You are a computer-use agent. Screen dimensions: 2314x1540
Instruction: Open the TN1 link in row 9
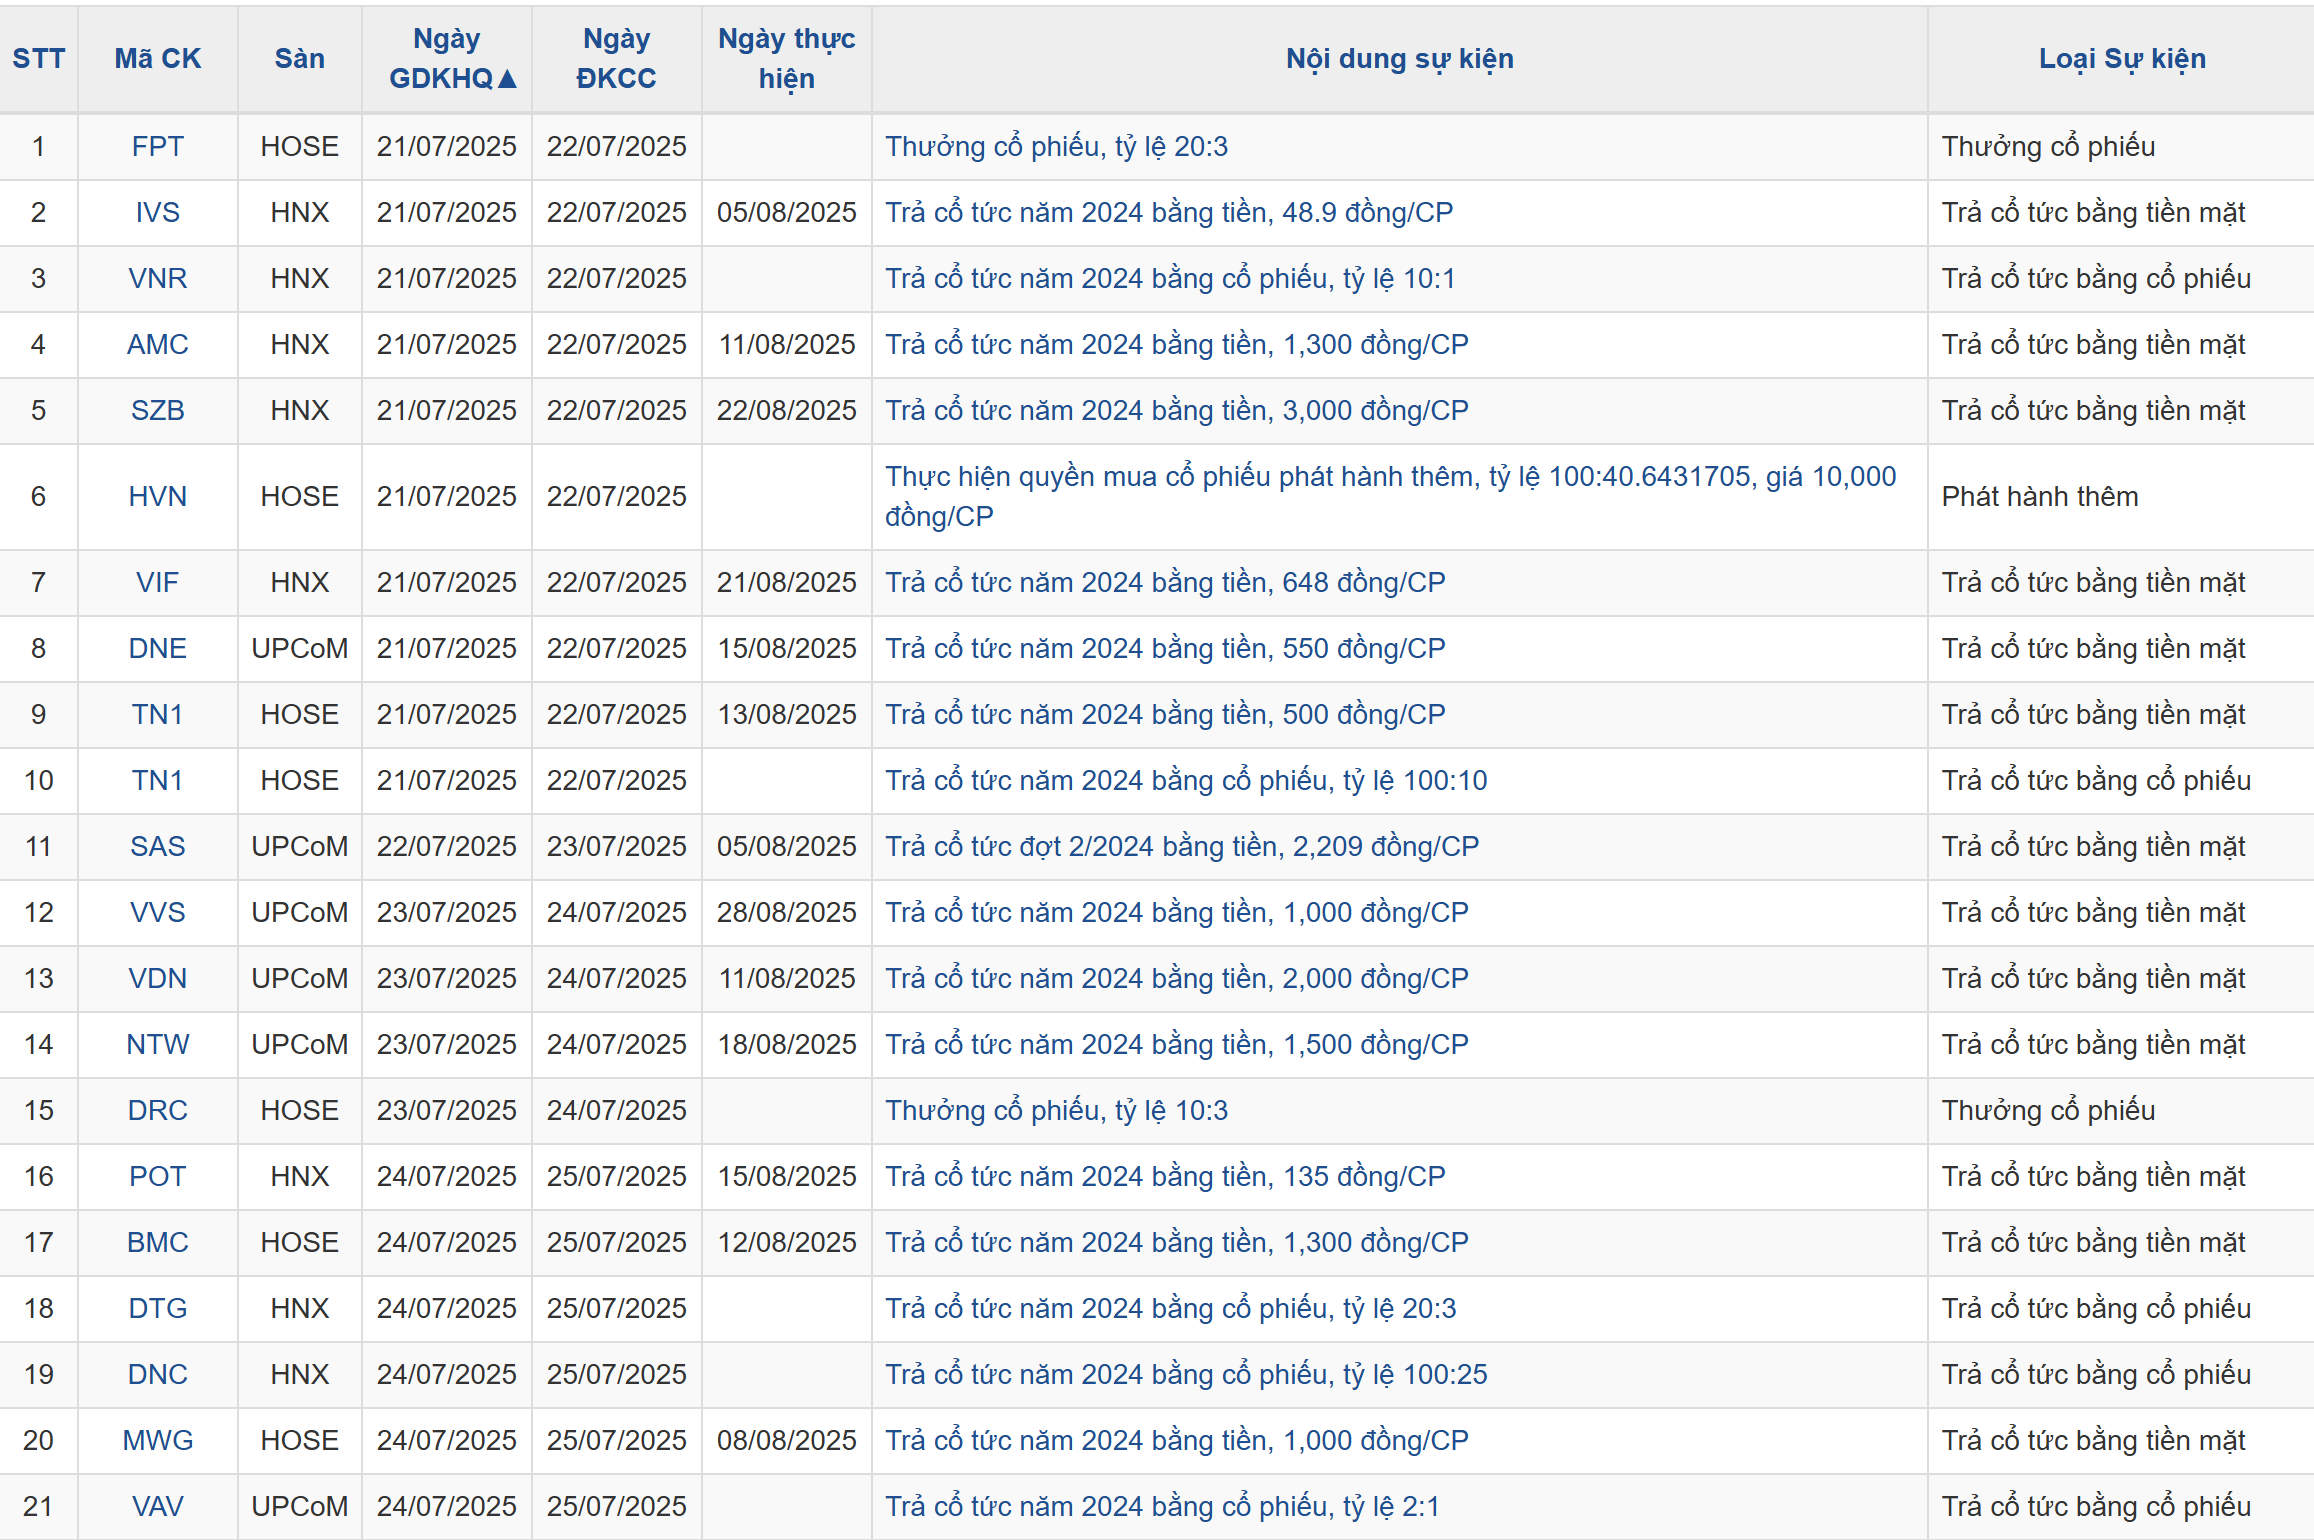click(158, 714)
